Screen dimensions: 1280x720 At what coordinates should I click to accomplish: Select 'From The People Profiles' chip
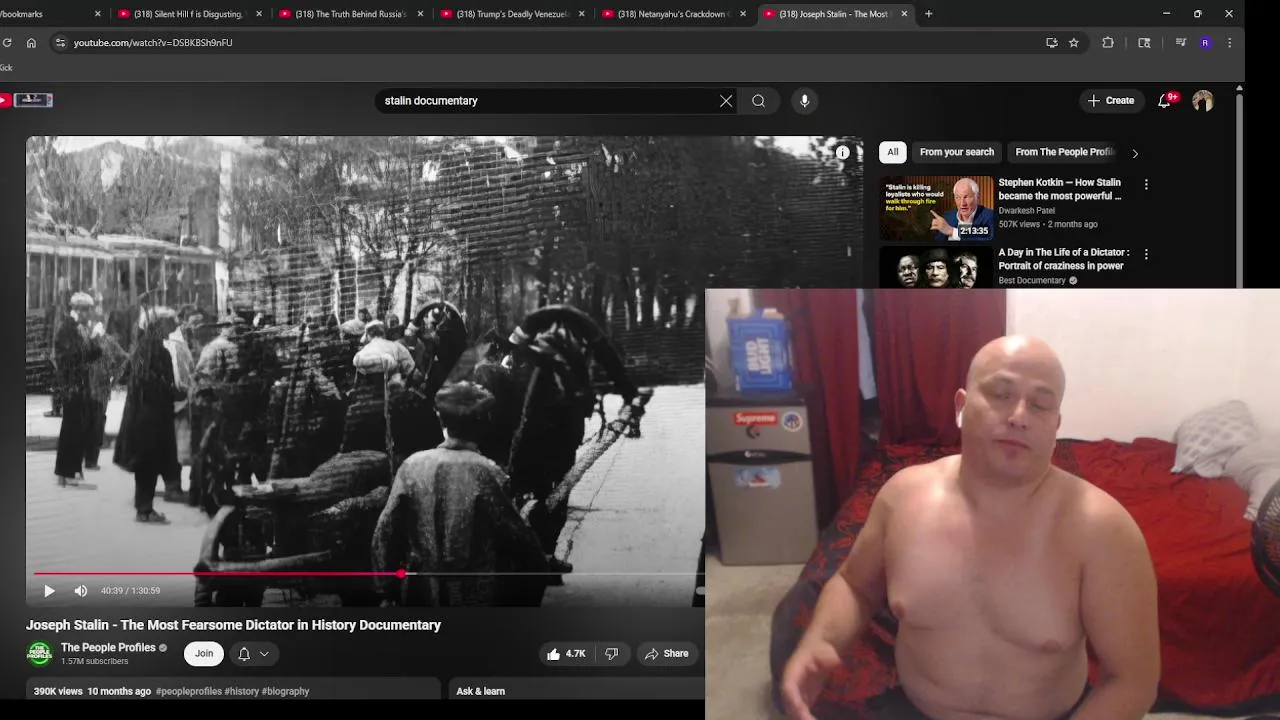click(1064, 152)
